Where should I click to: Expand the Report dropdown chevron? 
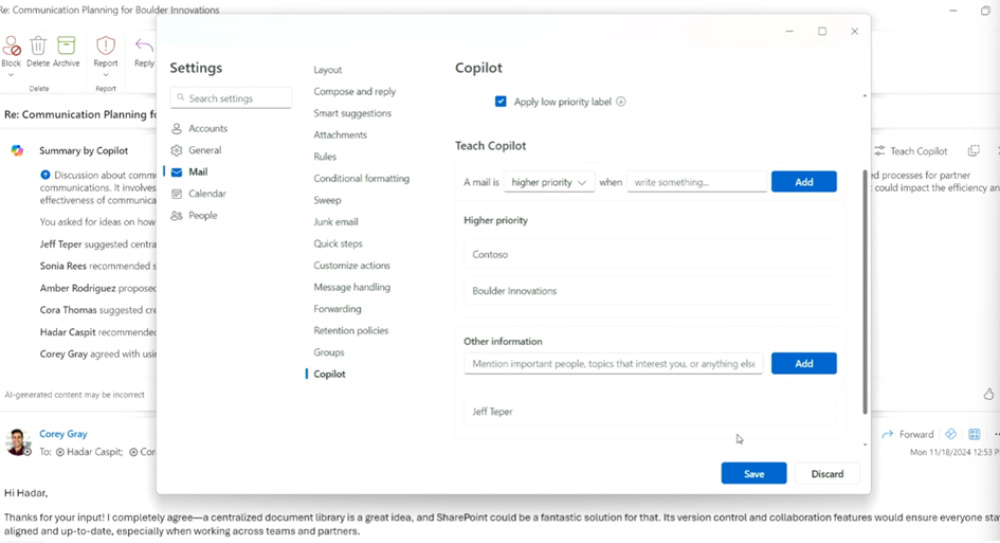(106, 75)
